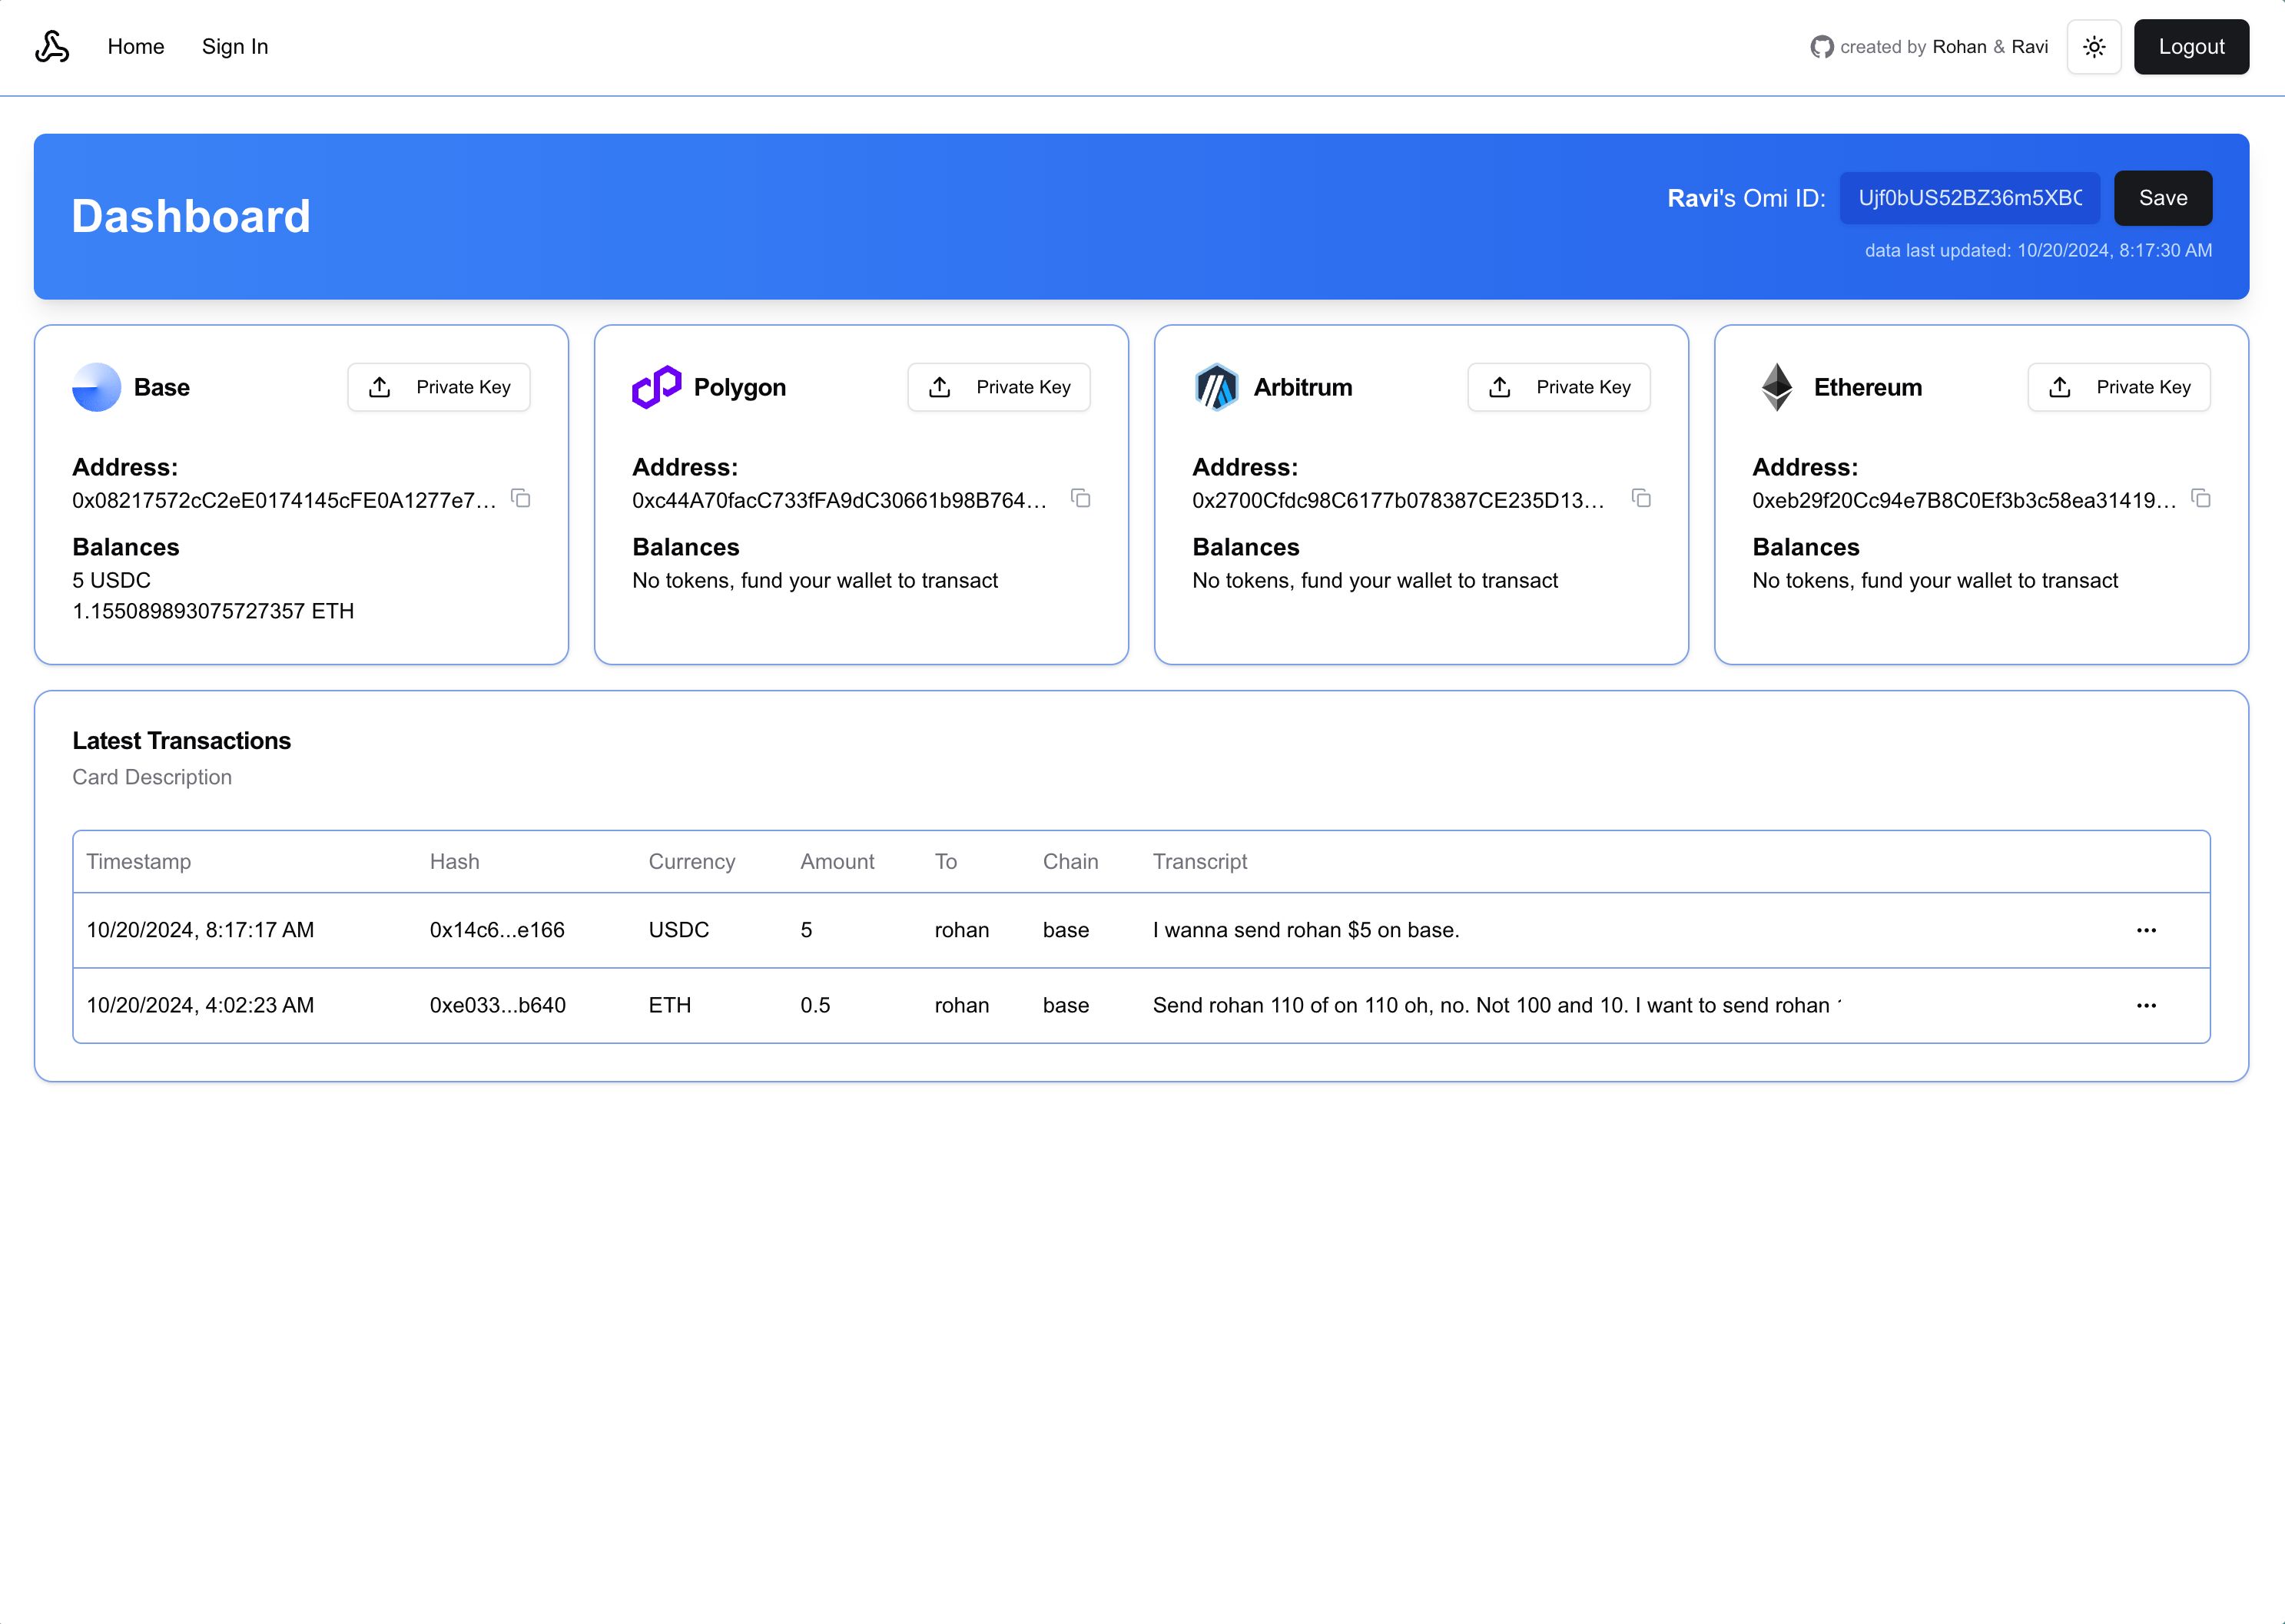Click the Sign In menu item

coord(234,48)
